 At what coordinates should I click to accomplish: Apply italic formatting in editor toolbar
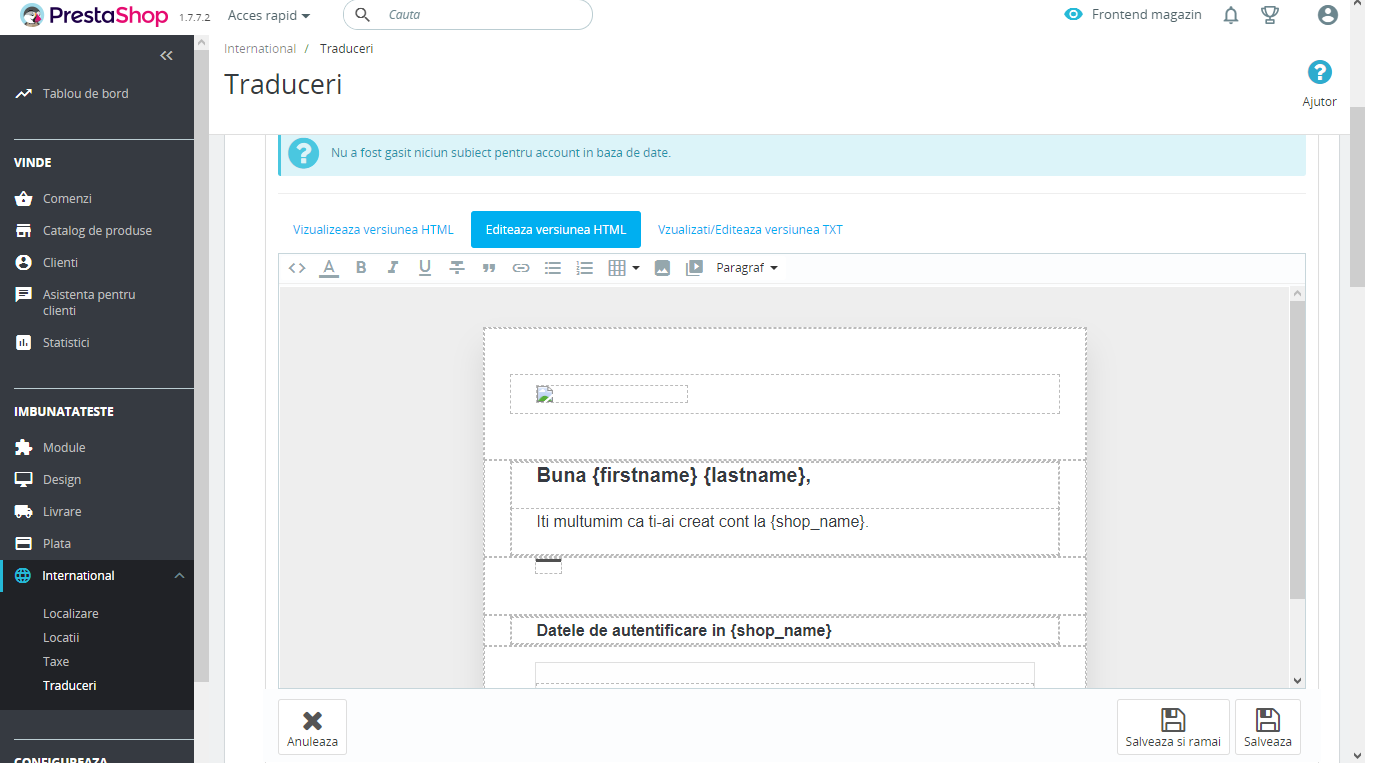click(393, 268)
